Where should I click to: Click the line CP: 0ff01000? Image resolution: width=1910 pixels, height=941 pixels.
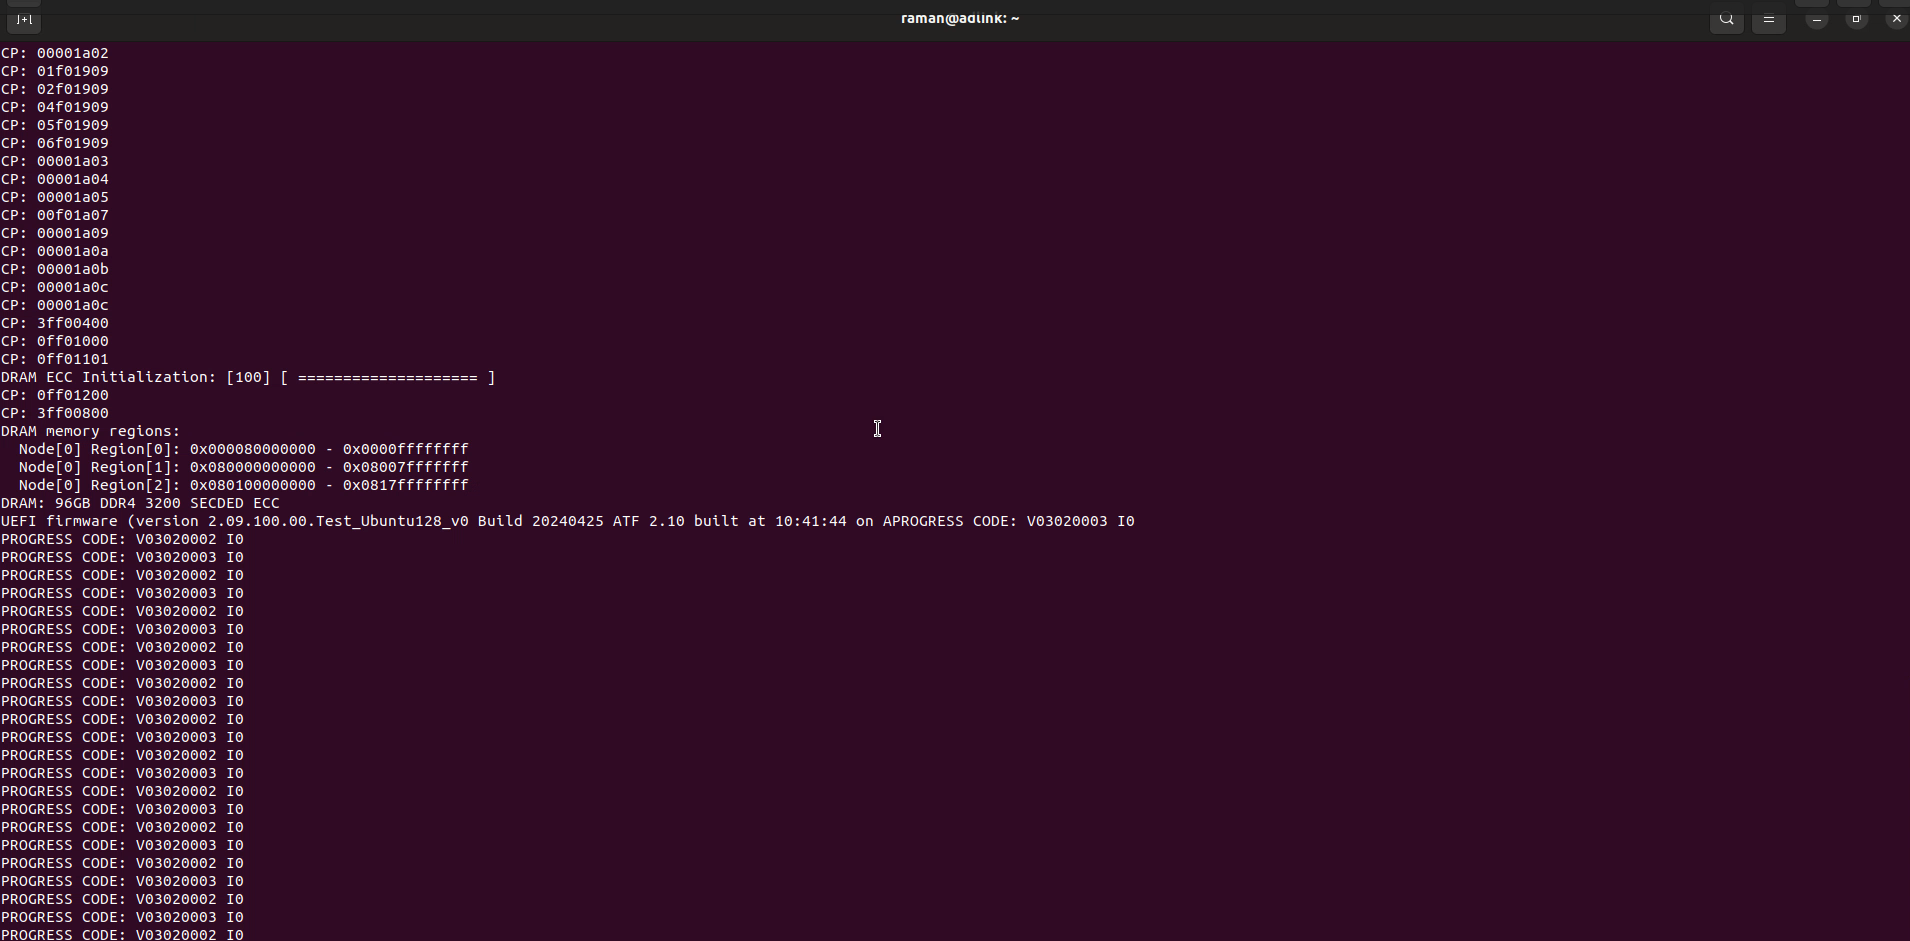55,341
